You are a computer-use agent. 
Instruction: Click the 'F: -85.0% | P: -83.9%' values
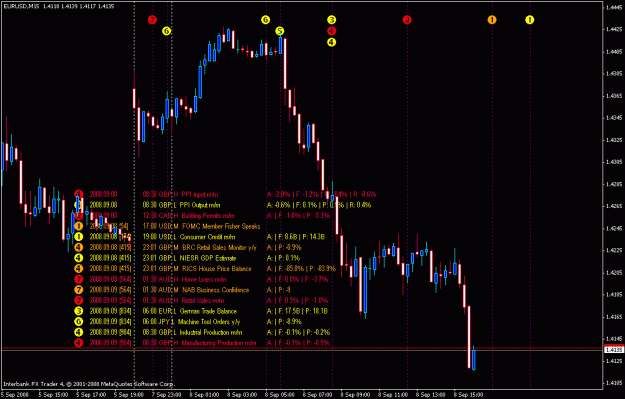coord(307,269)
